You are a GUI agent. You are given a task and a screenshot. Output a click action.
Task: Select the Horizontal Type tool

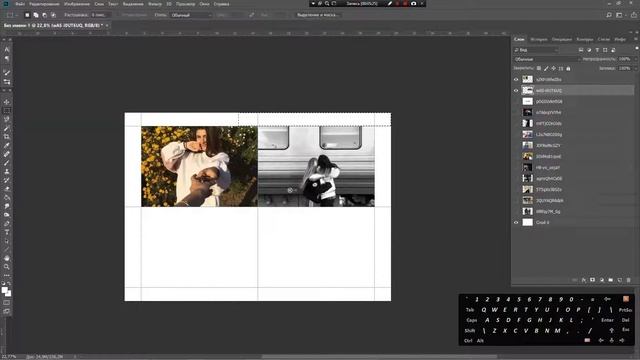pyautogui.click(x=7, y=232)
